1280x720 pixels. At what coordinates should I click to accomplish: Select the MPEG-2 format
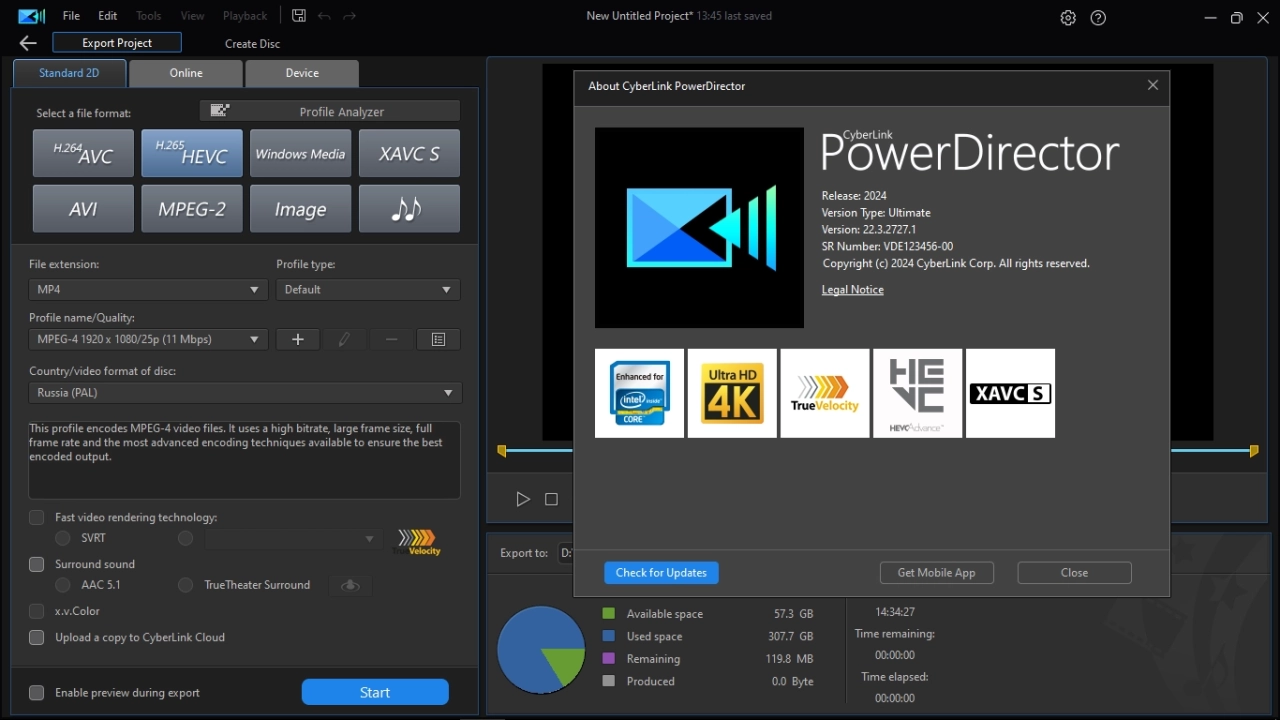click(x=192, y=208)
